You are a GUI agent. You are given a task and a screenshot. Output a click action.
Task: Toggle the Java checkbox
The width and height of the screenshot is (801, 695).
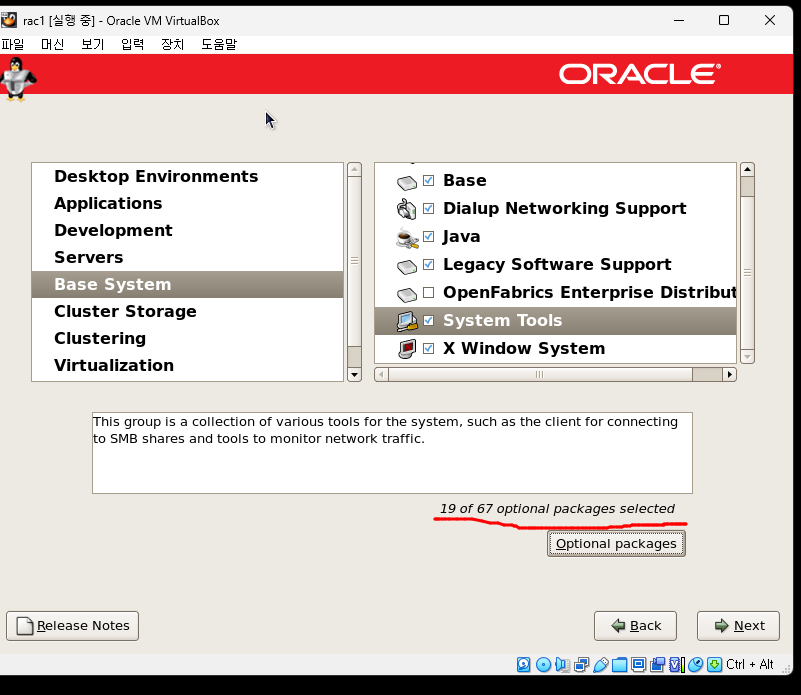429,236
